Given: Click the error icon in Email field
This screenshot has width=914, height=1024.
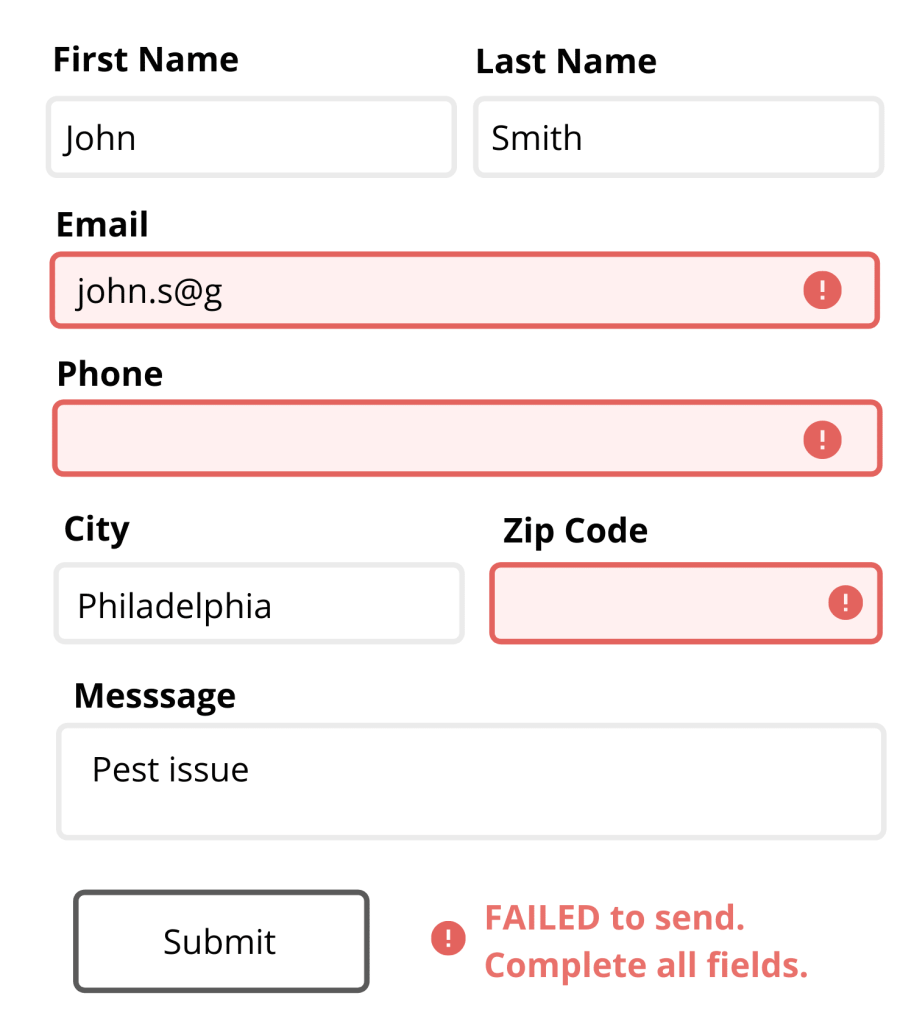Looking at the screenshot, I should 822,290.
